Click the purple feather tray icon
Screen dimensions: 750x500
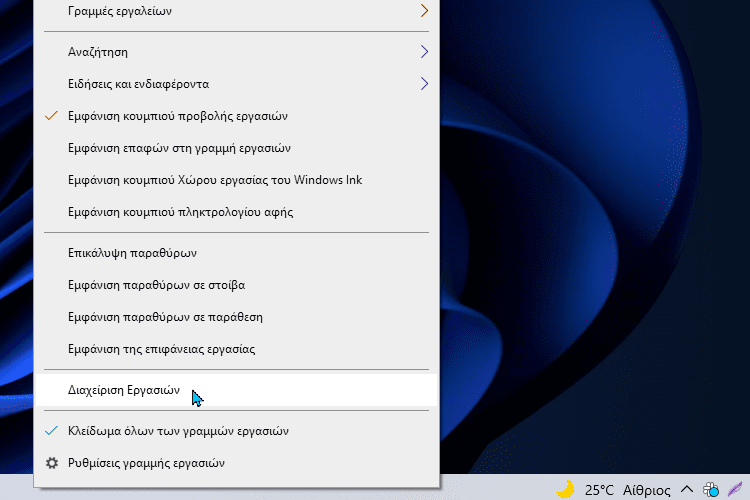(x=736, y=489)
